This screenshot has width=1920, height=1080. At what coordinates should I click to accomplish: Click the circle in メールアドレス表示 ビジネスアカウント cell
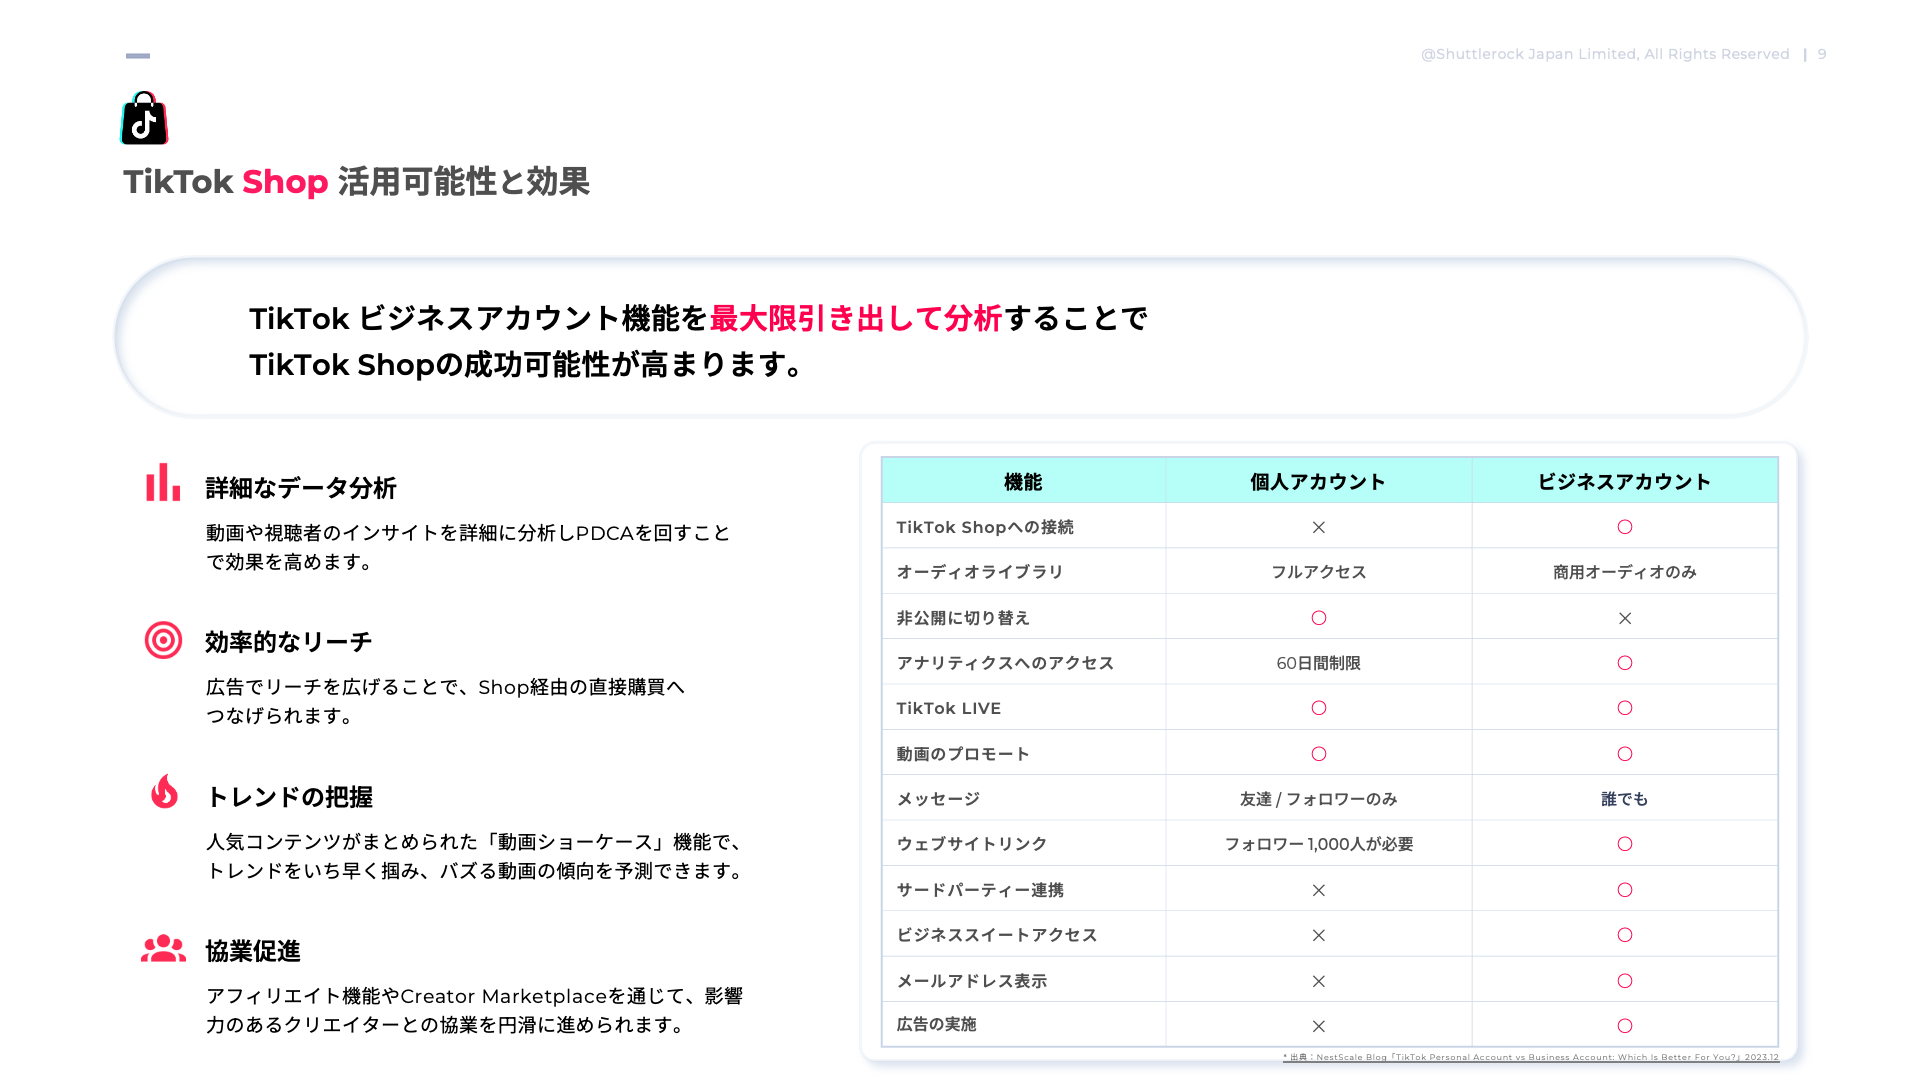click(1625, 981)
